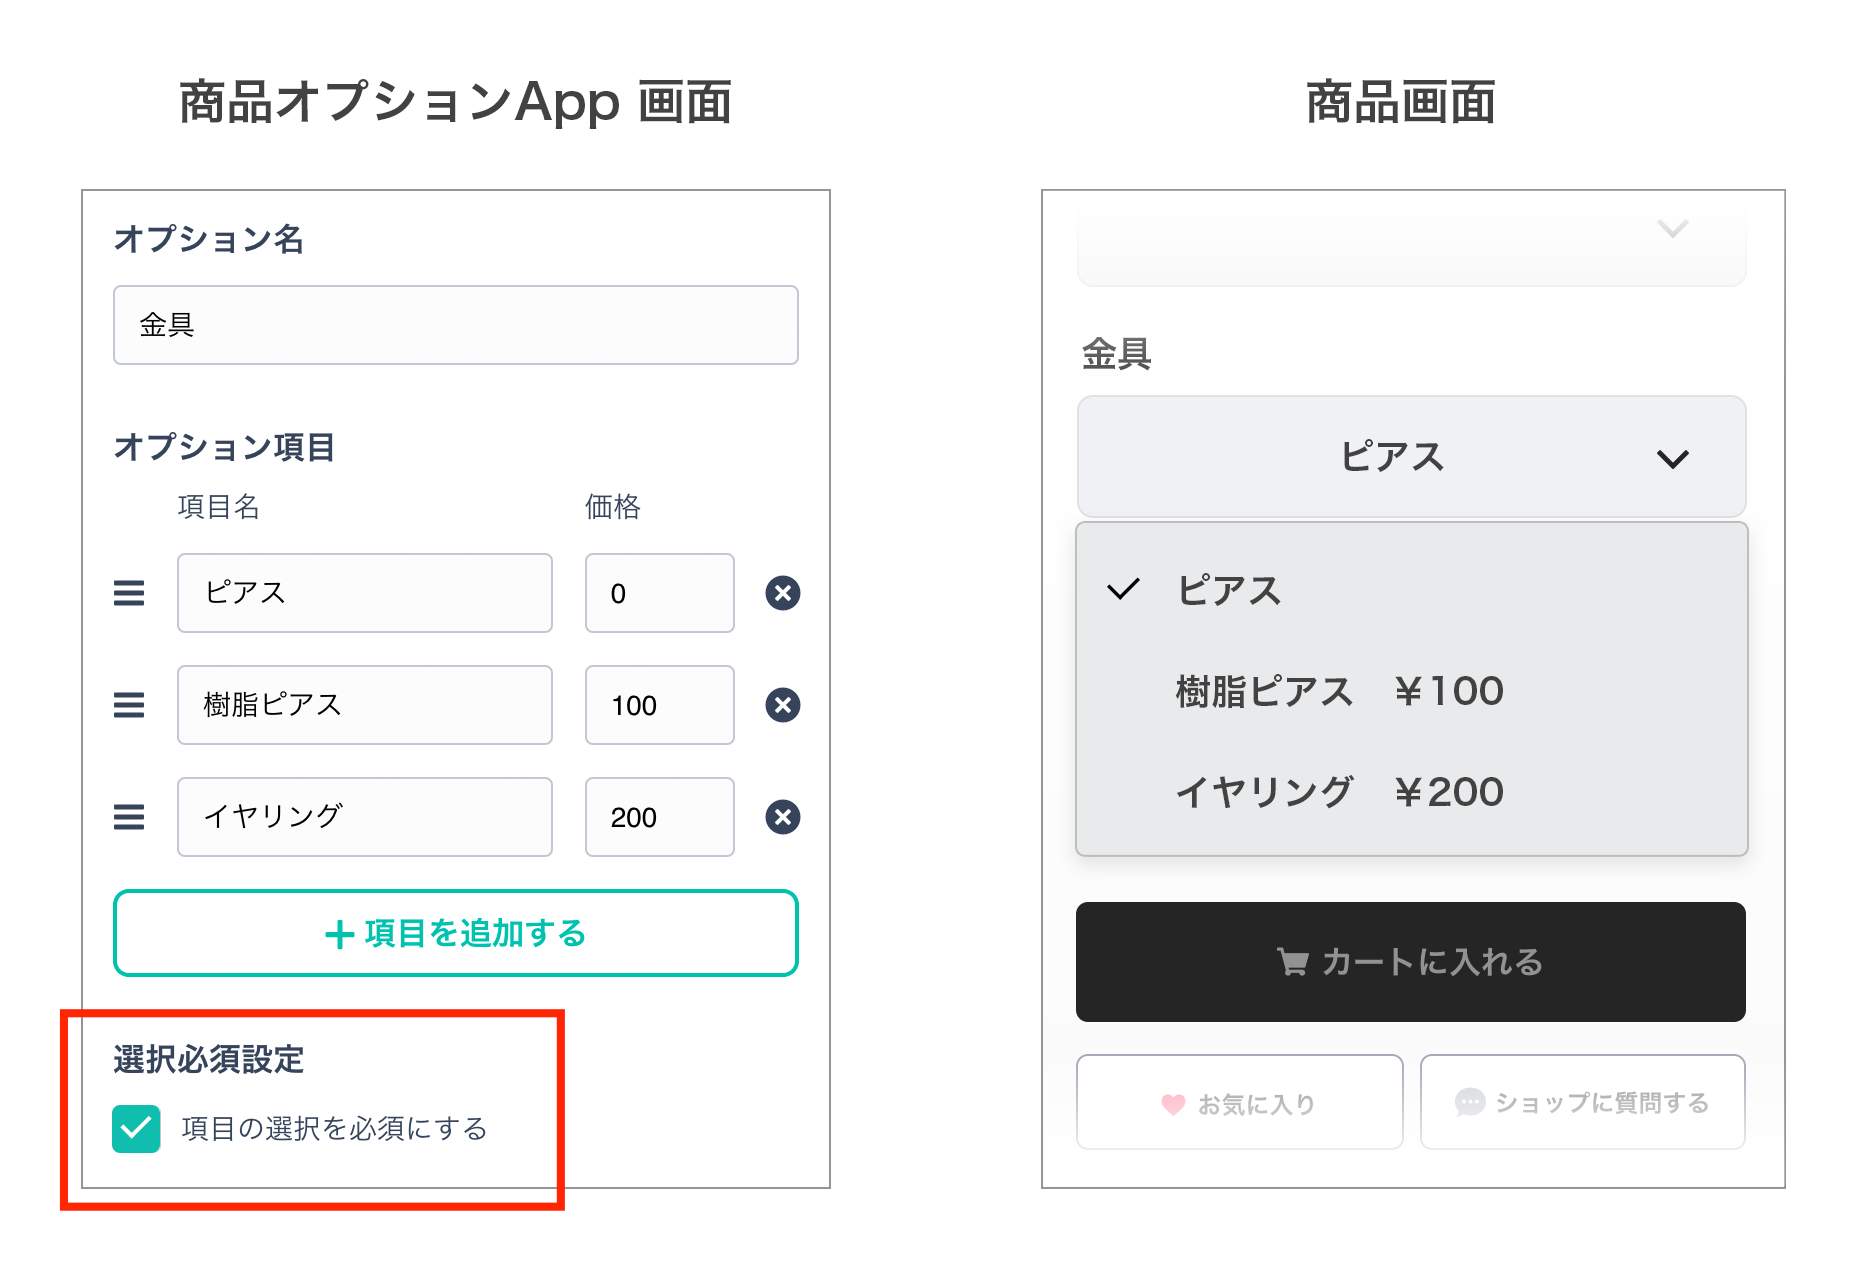
Task: Click the heart icon on お気に入り
Action: point(1173,1104)
